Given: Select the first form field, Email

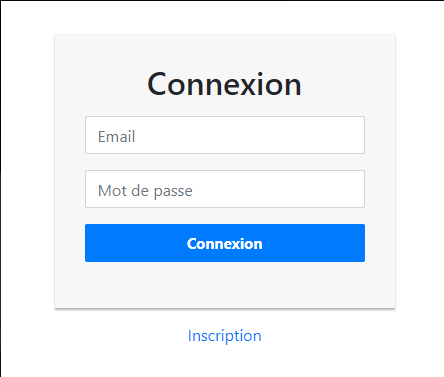Looking at the screenshot, I should click(x=225, y=135).
